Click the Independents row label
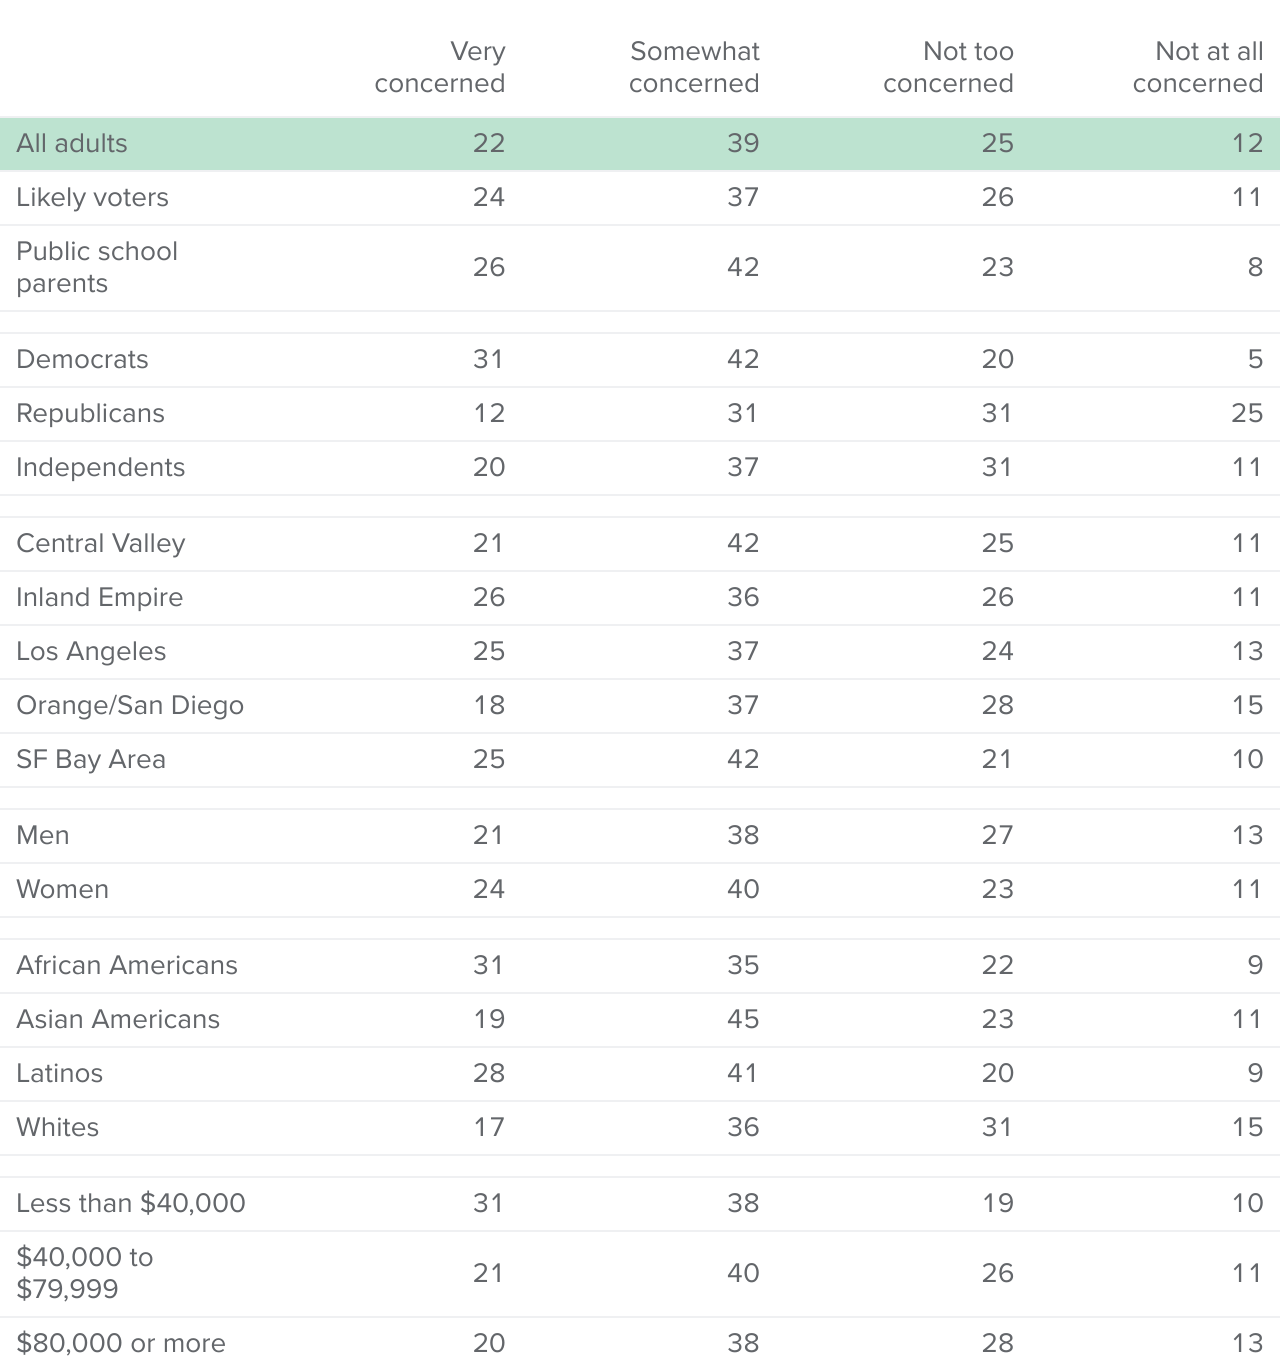This screenshot has width=1280, height=1370. 100,467
